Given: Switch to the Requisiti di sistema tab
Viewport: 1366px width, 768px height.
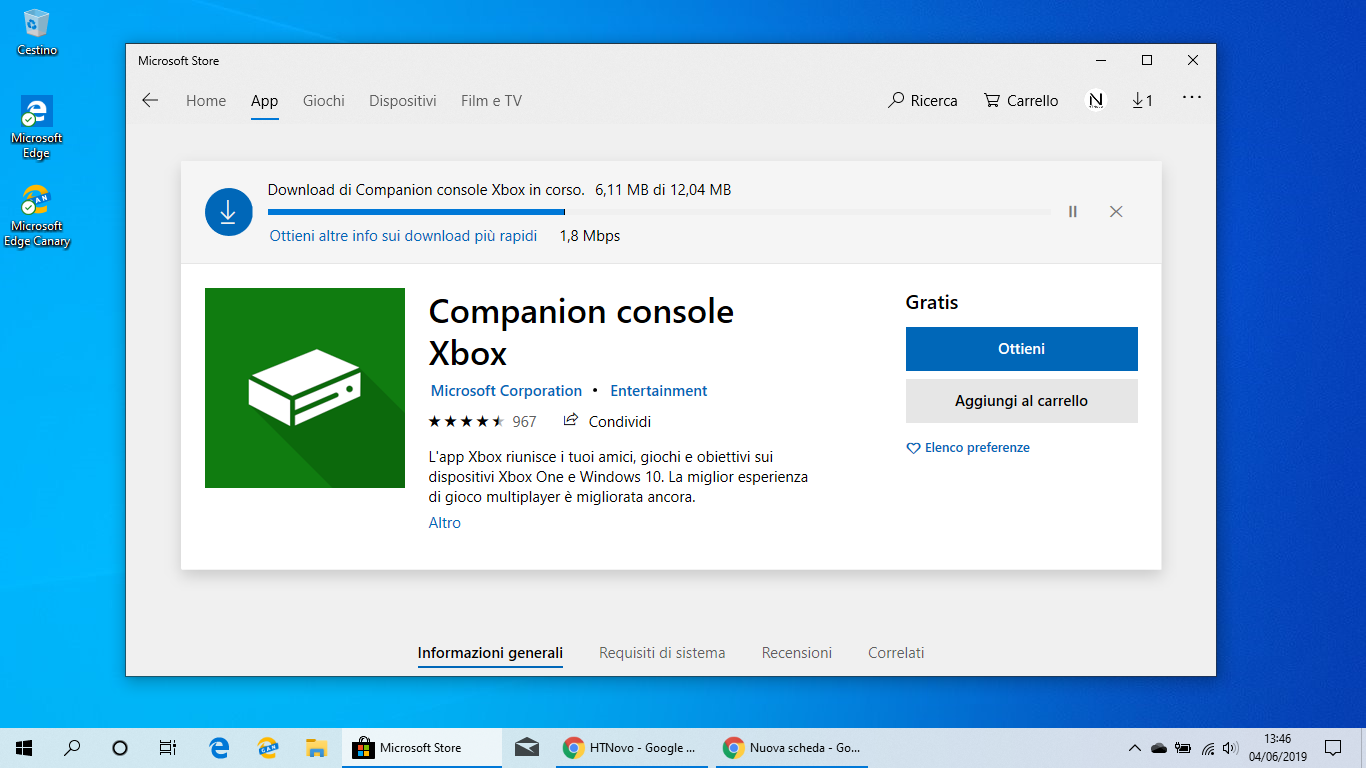Looking at the screenshot, I should pos(662,653).
